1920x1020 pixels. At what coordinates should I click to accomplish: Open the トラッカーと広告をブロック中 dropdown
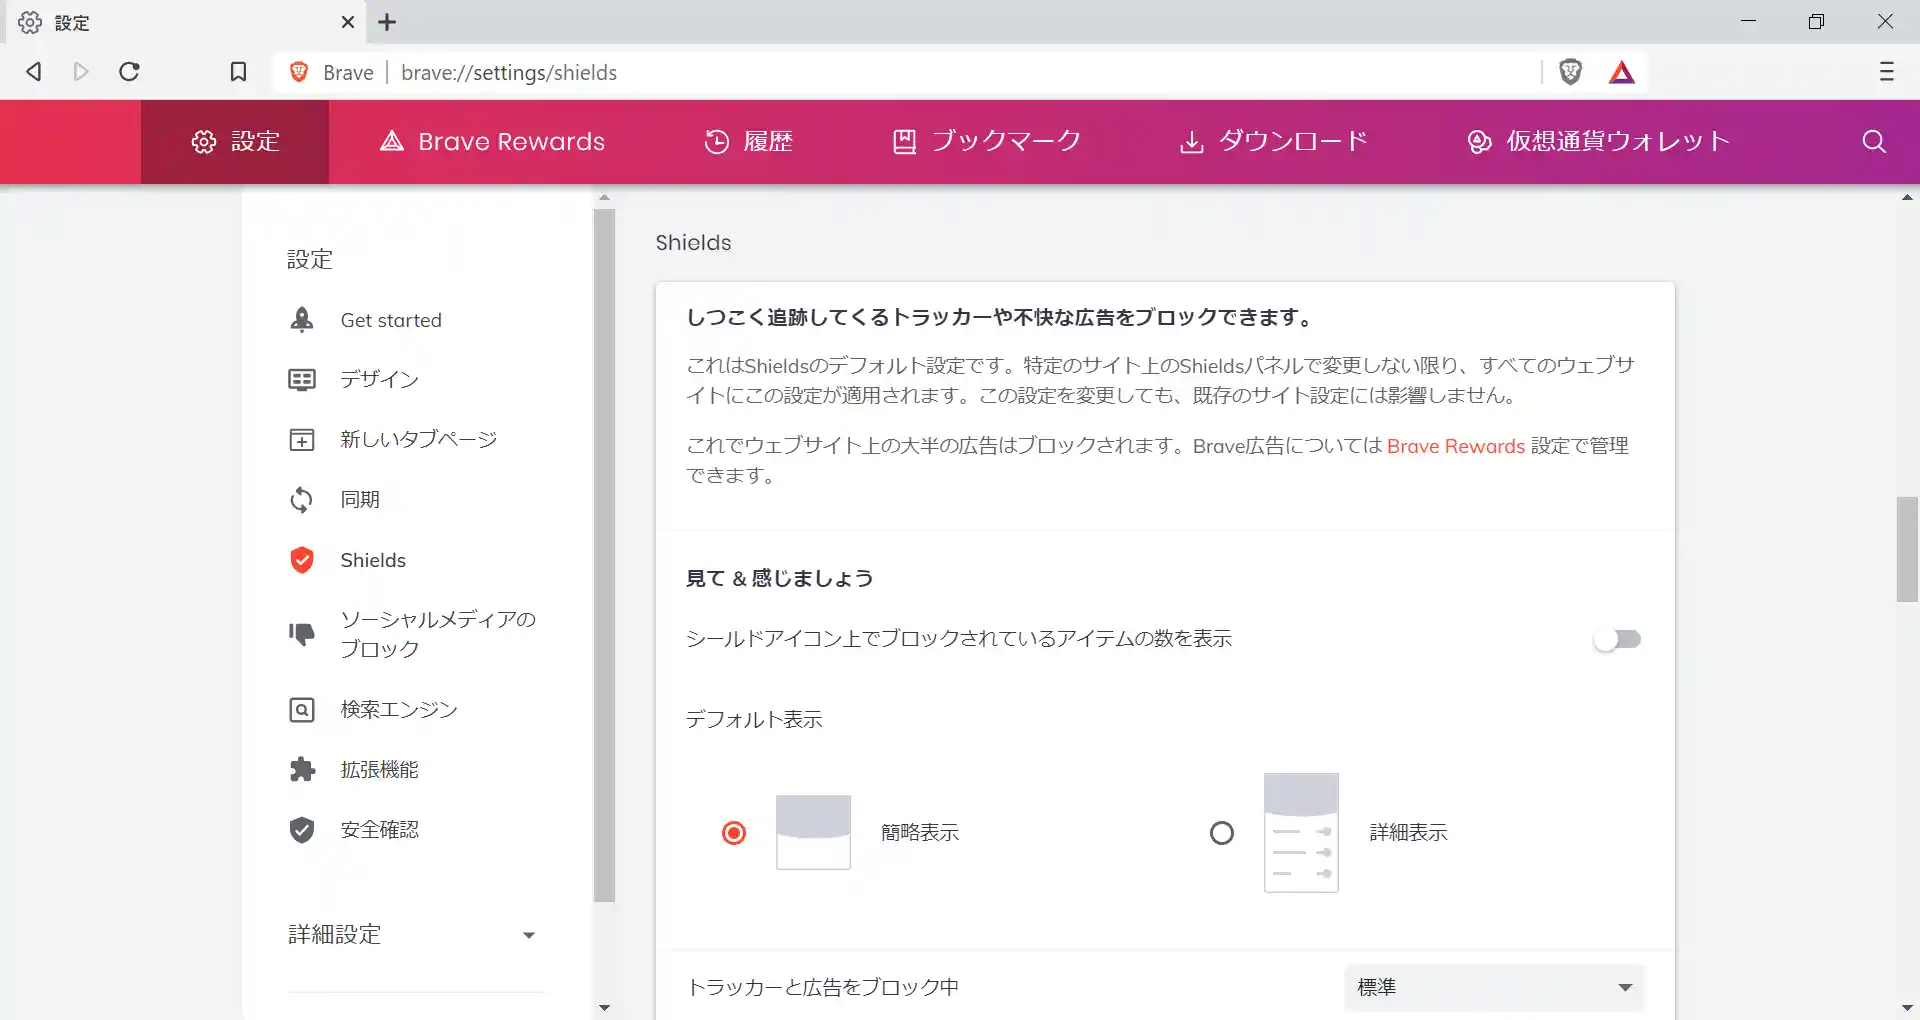[x=1493, y=987]
